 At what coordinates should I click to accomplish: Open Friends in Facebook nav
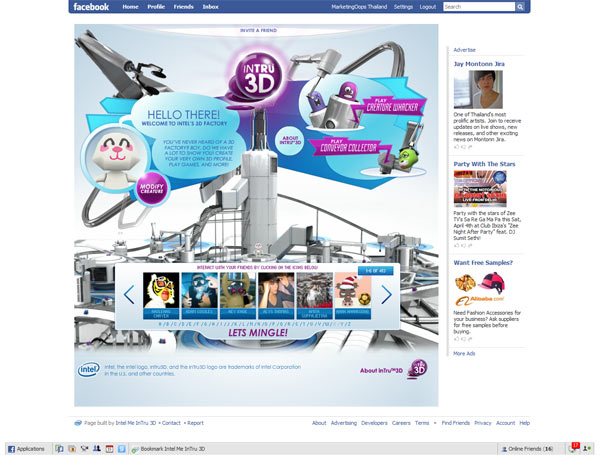coord(183,7)
